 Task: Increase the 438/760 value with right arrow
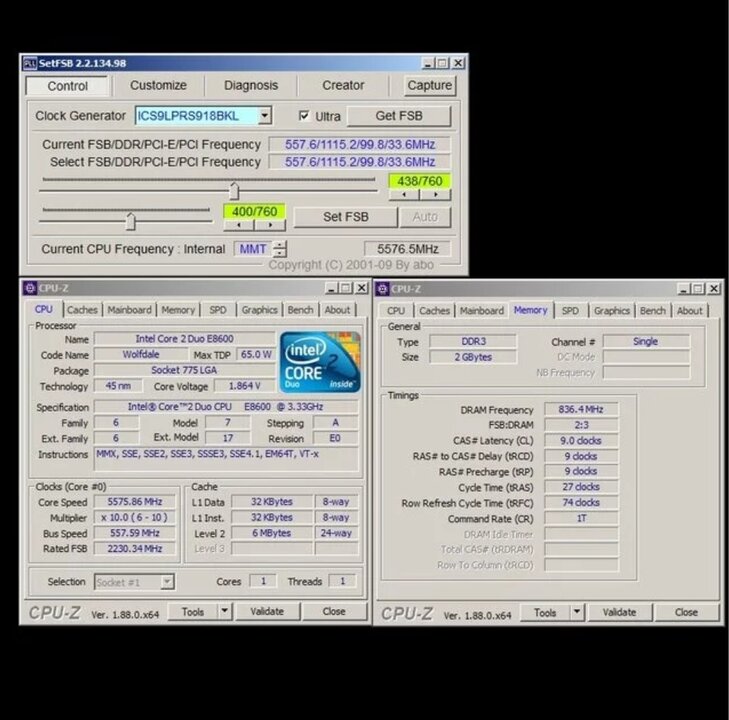[x=435, y=195]
